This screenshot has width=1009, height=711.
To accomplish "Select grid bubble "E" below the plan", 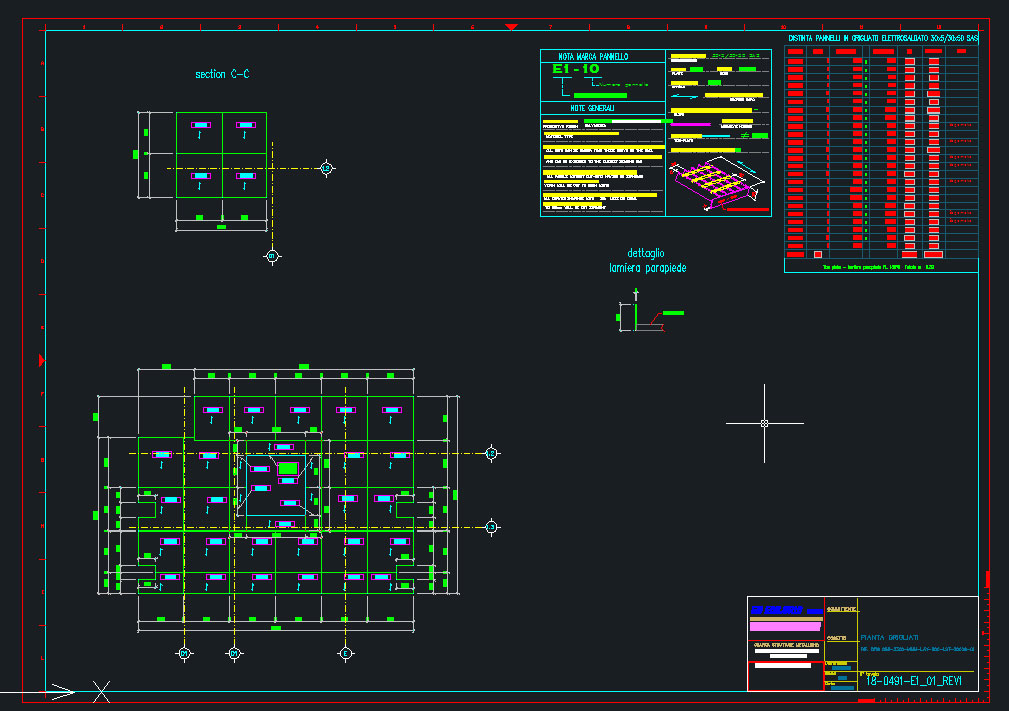I will point(346,653).
